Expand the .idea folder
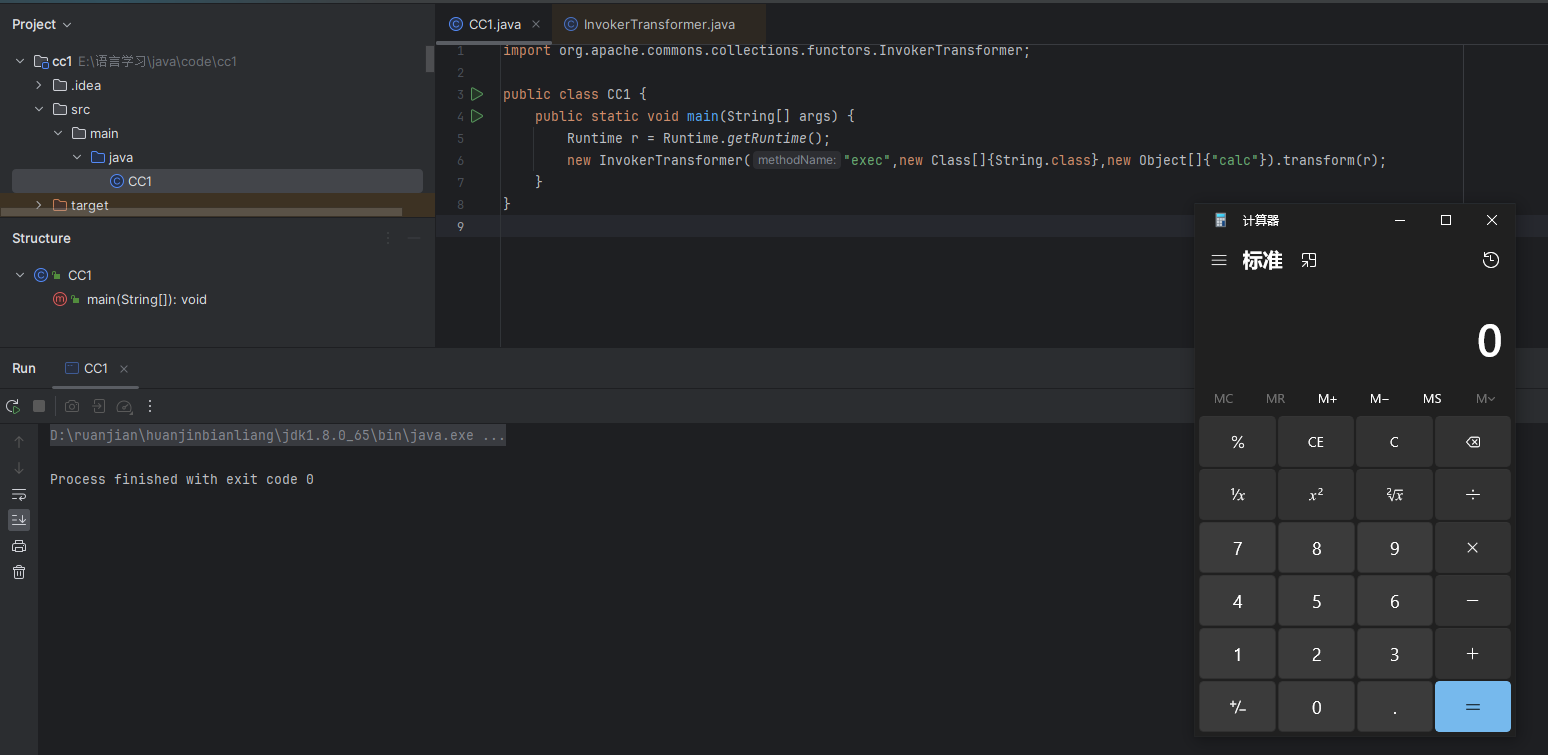Screen dimensions: 1548x755 pyautogui.click(x=39, y=85)
